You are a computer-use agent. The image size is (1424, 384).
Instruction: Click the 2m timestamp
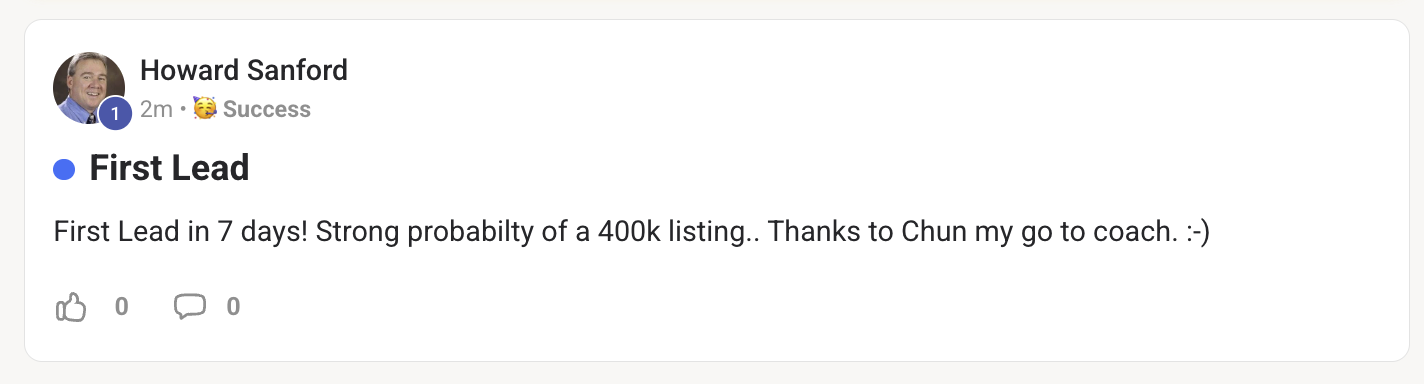point(157,109)
